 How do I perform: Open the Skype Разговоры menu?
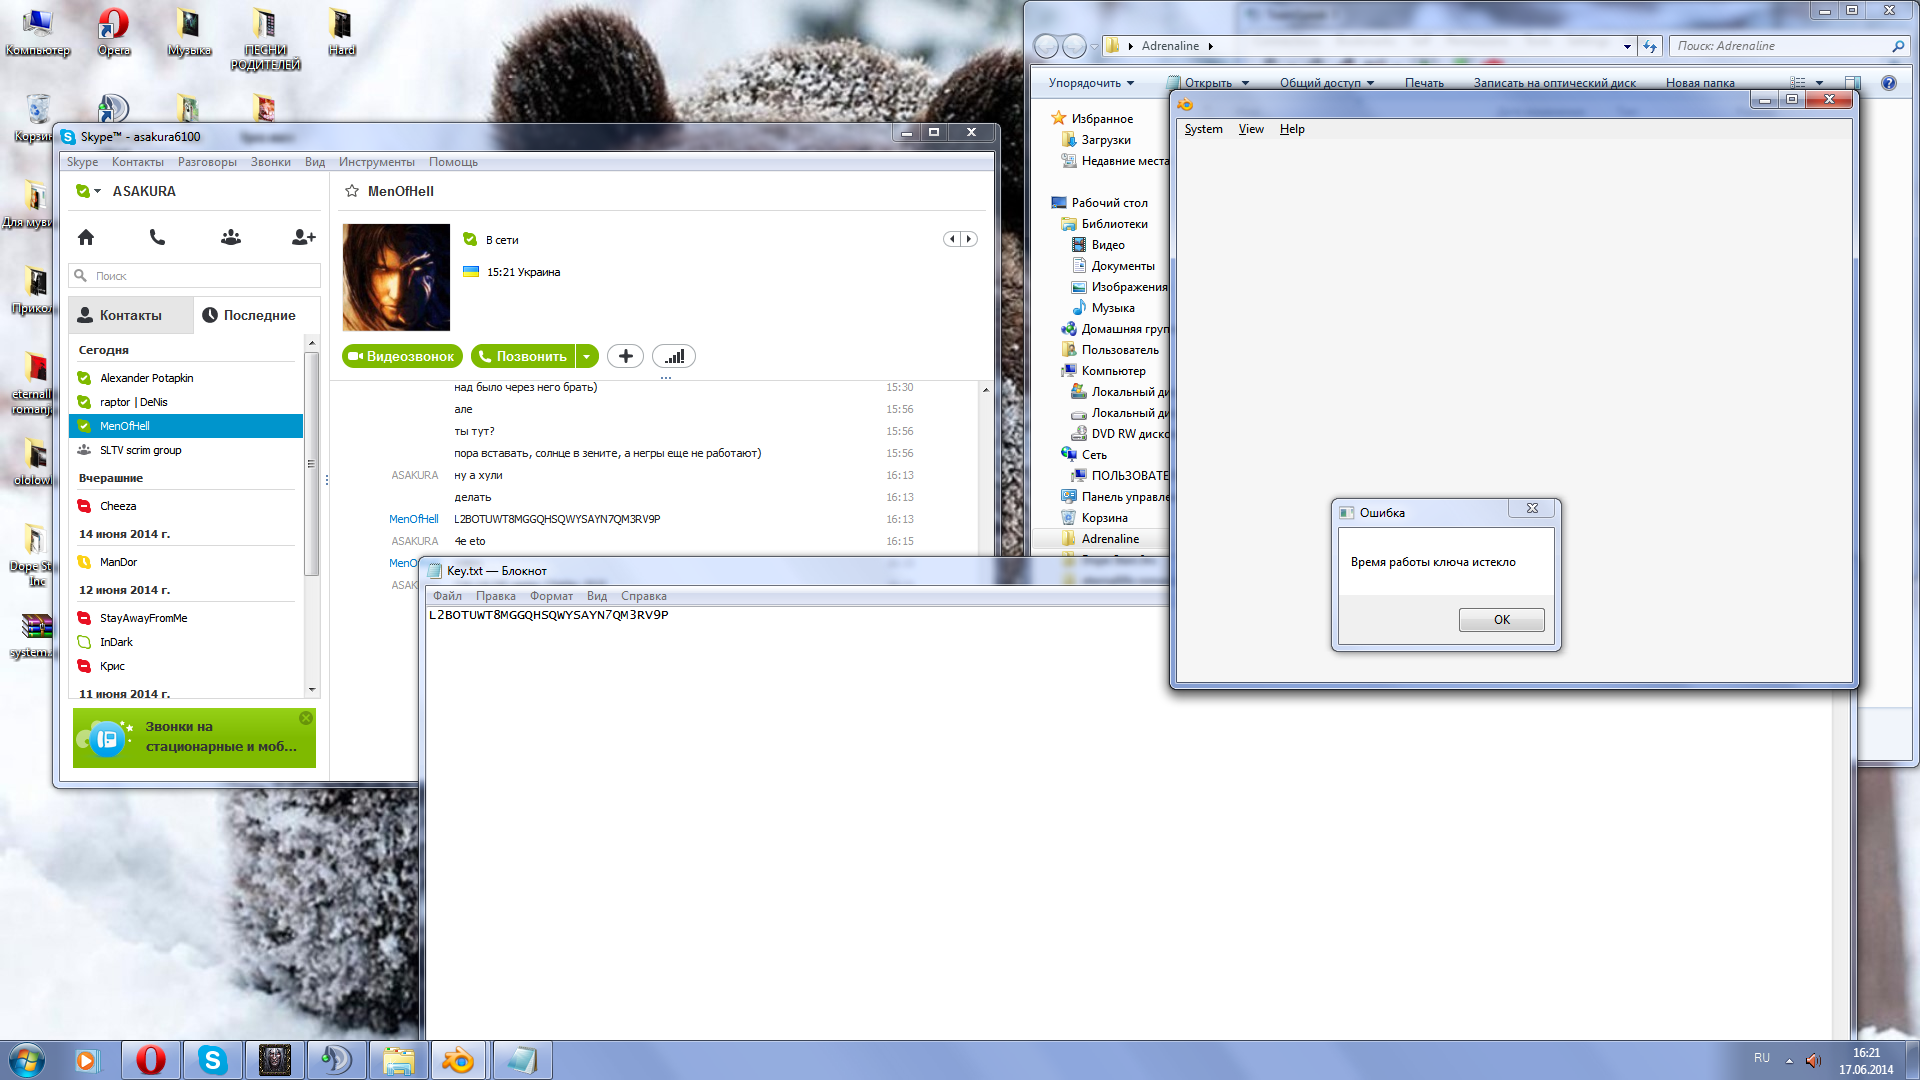pyautogui.click(x=207, y=162)
